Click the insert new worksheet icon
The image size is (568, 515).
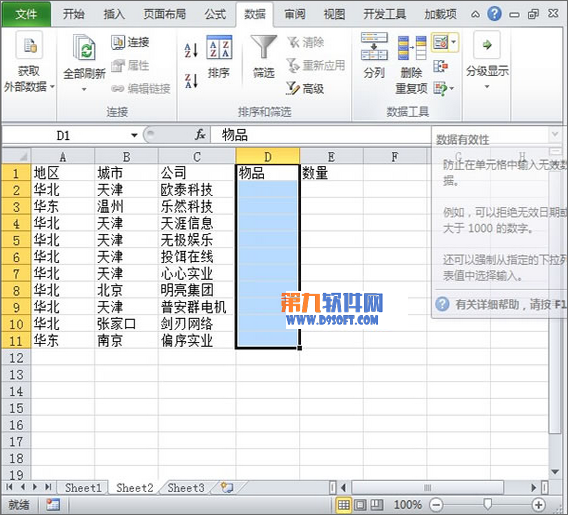coord(227,487)
